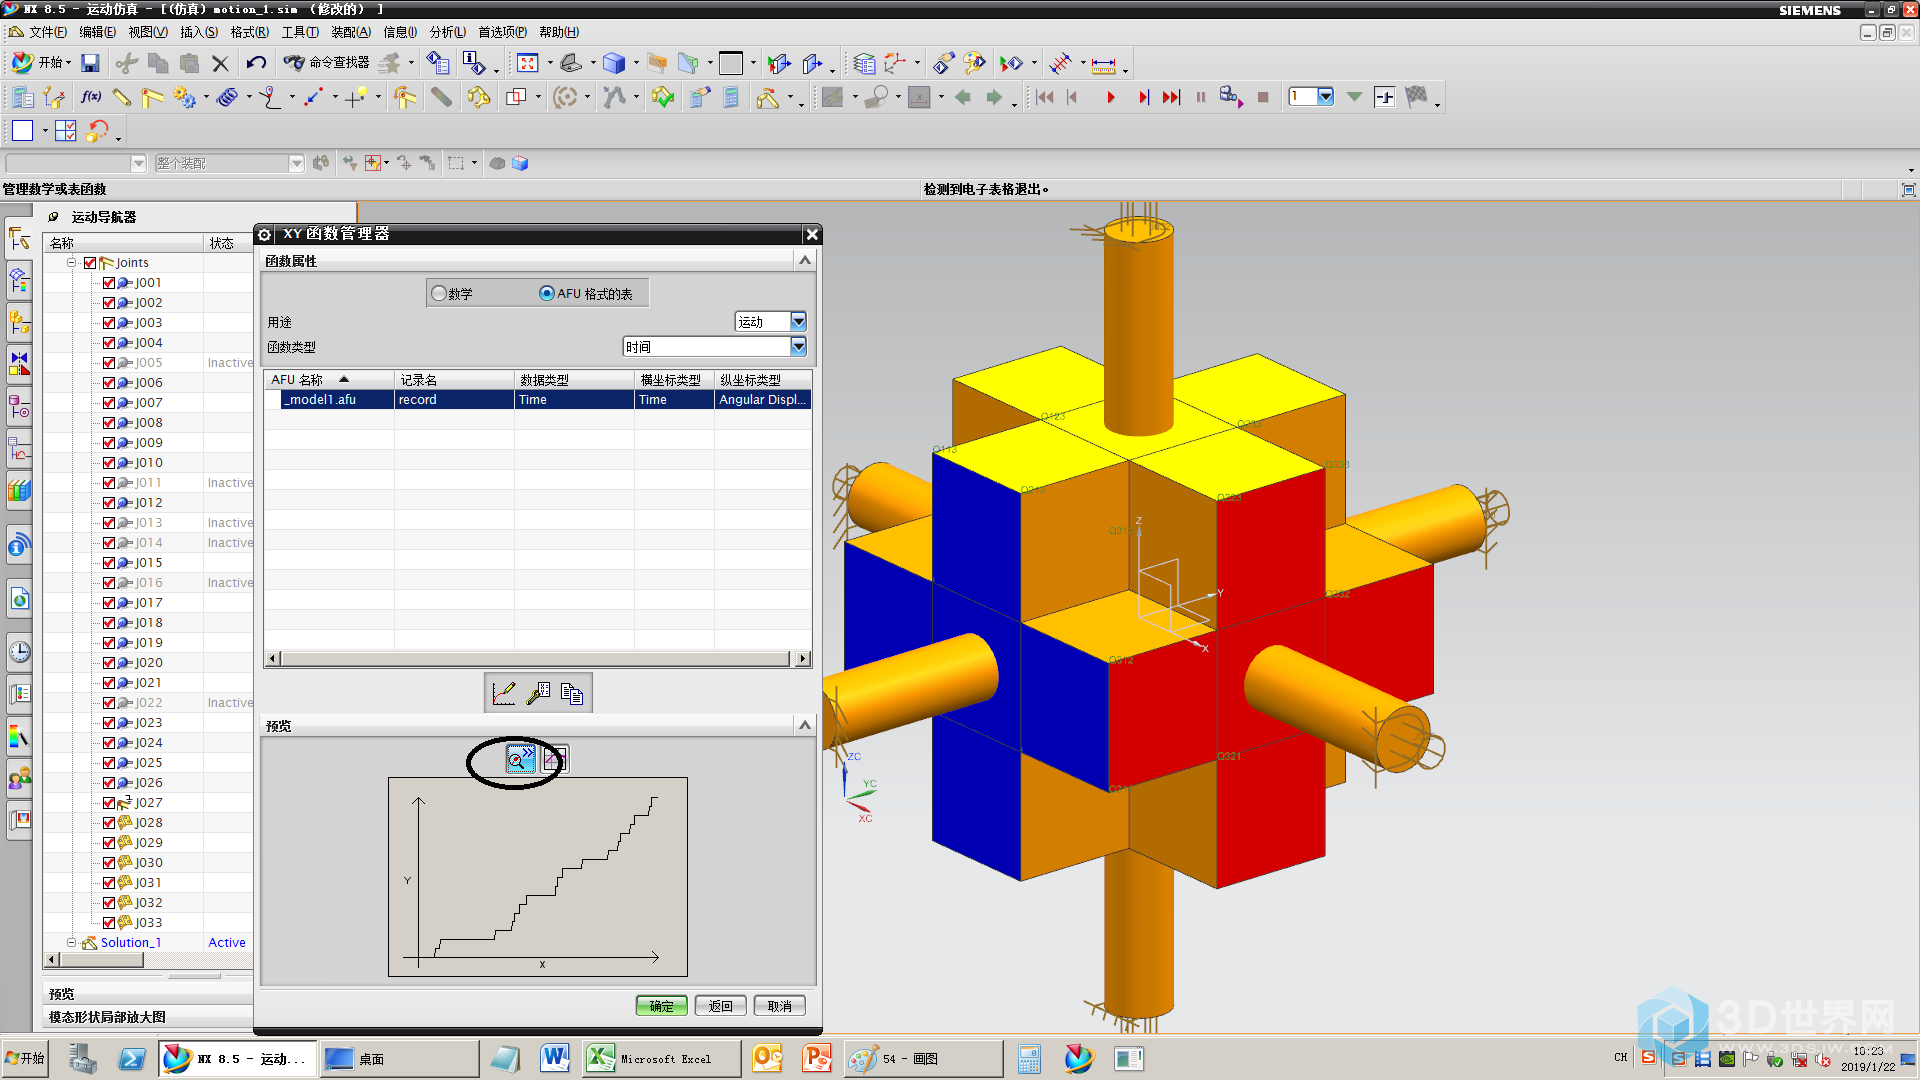This screenshot has width=1920, height=1080.
Task: Click the AFU table horizontal scrollbar
Action: 538,659
